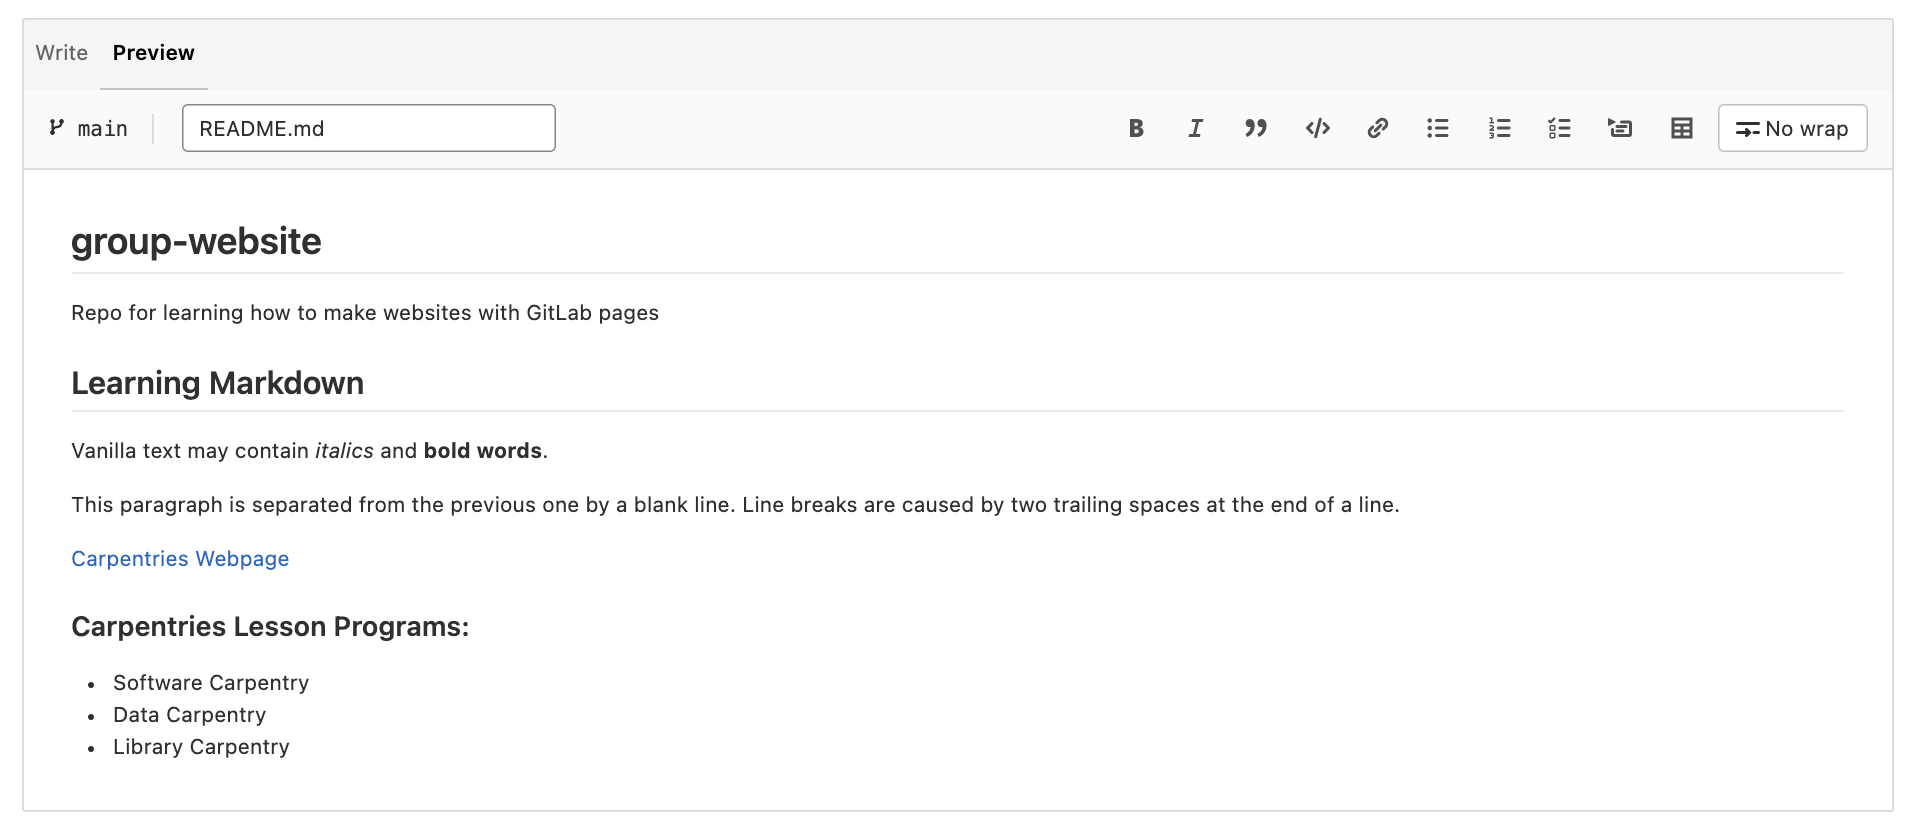Add a link with the chain icon
Image resolution: width=1926 pixels, height=824 pixels.
point(1377,128)
